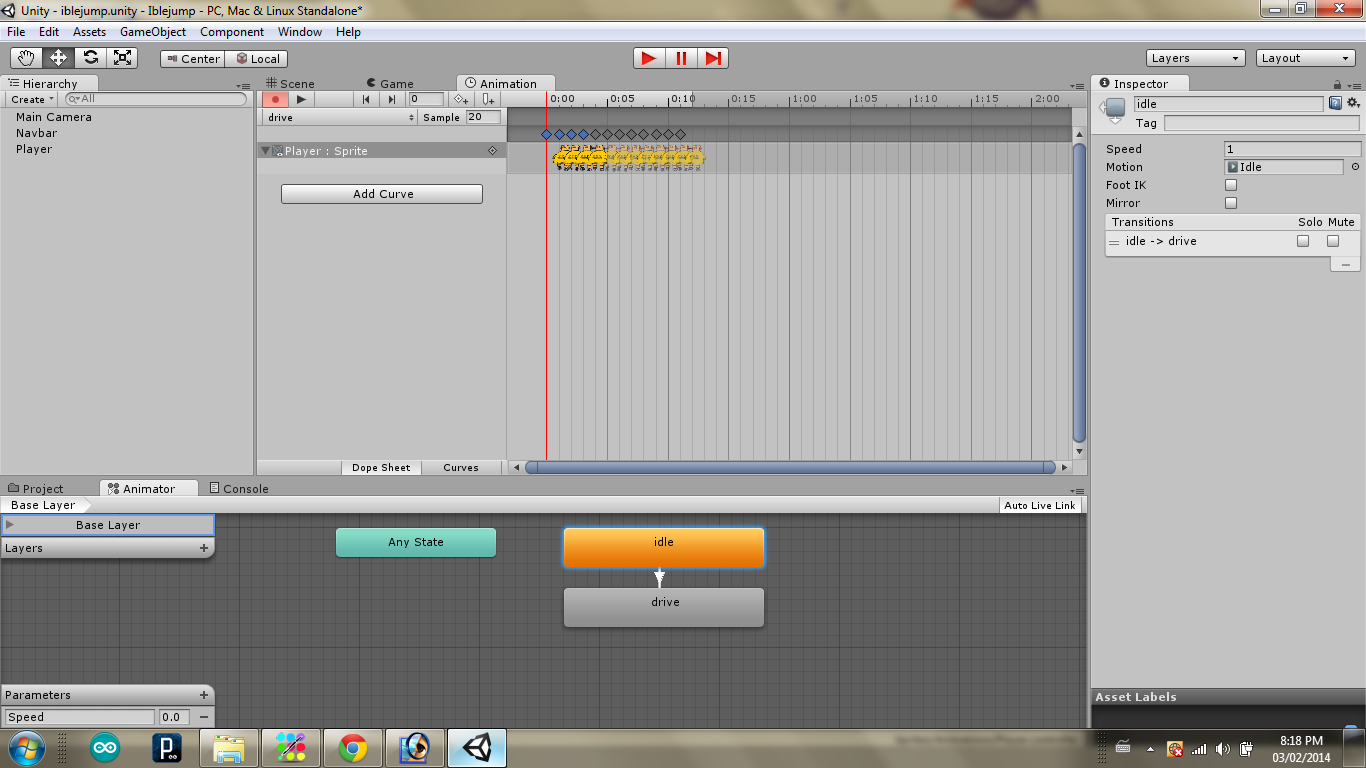1366x768 pixels.
Task: Open the Layers dropdown
Action: 1196,58
